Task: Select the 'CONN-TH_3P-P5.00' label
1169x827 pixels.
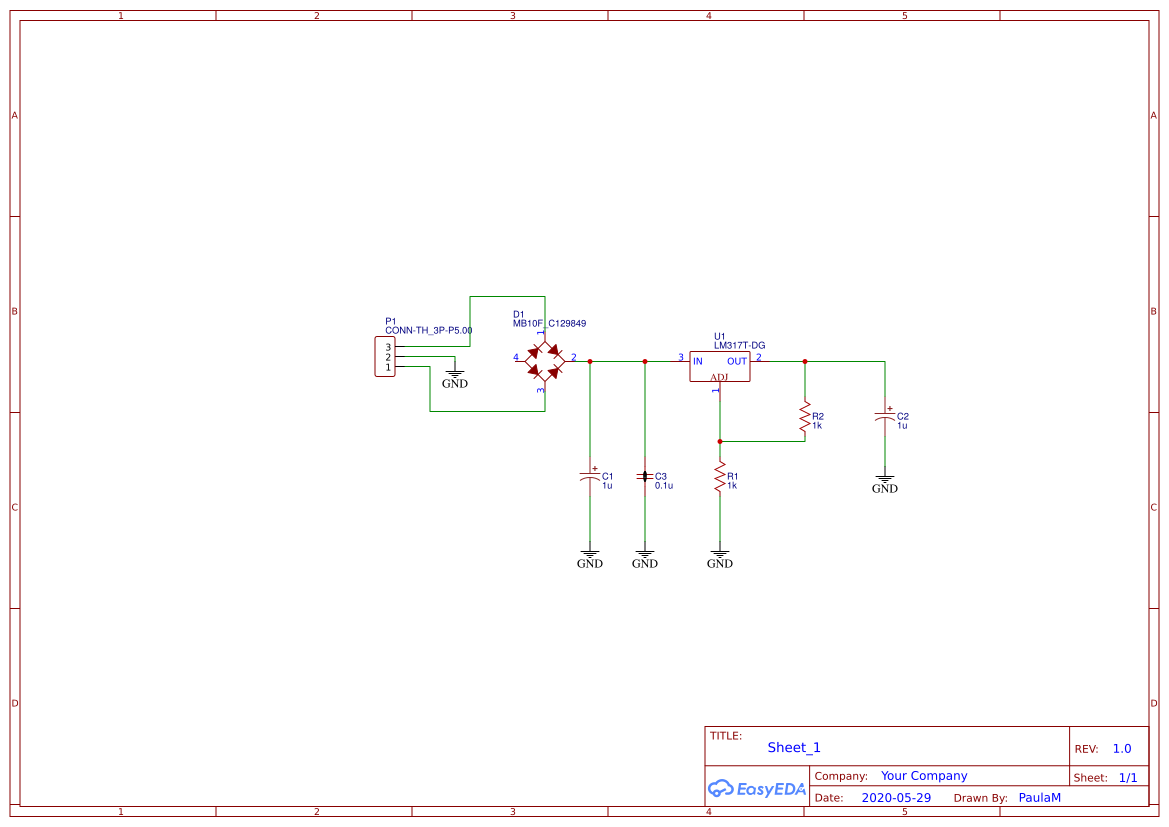Action: [429, 330]
